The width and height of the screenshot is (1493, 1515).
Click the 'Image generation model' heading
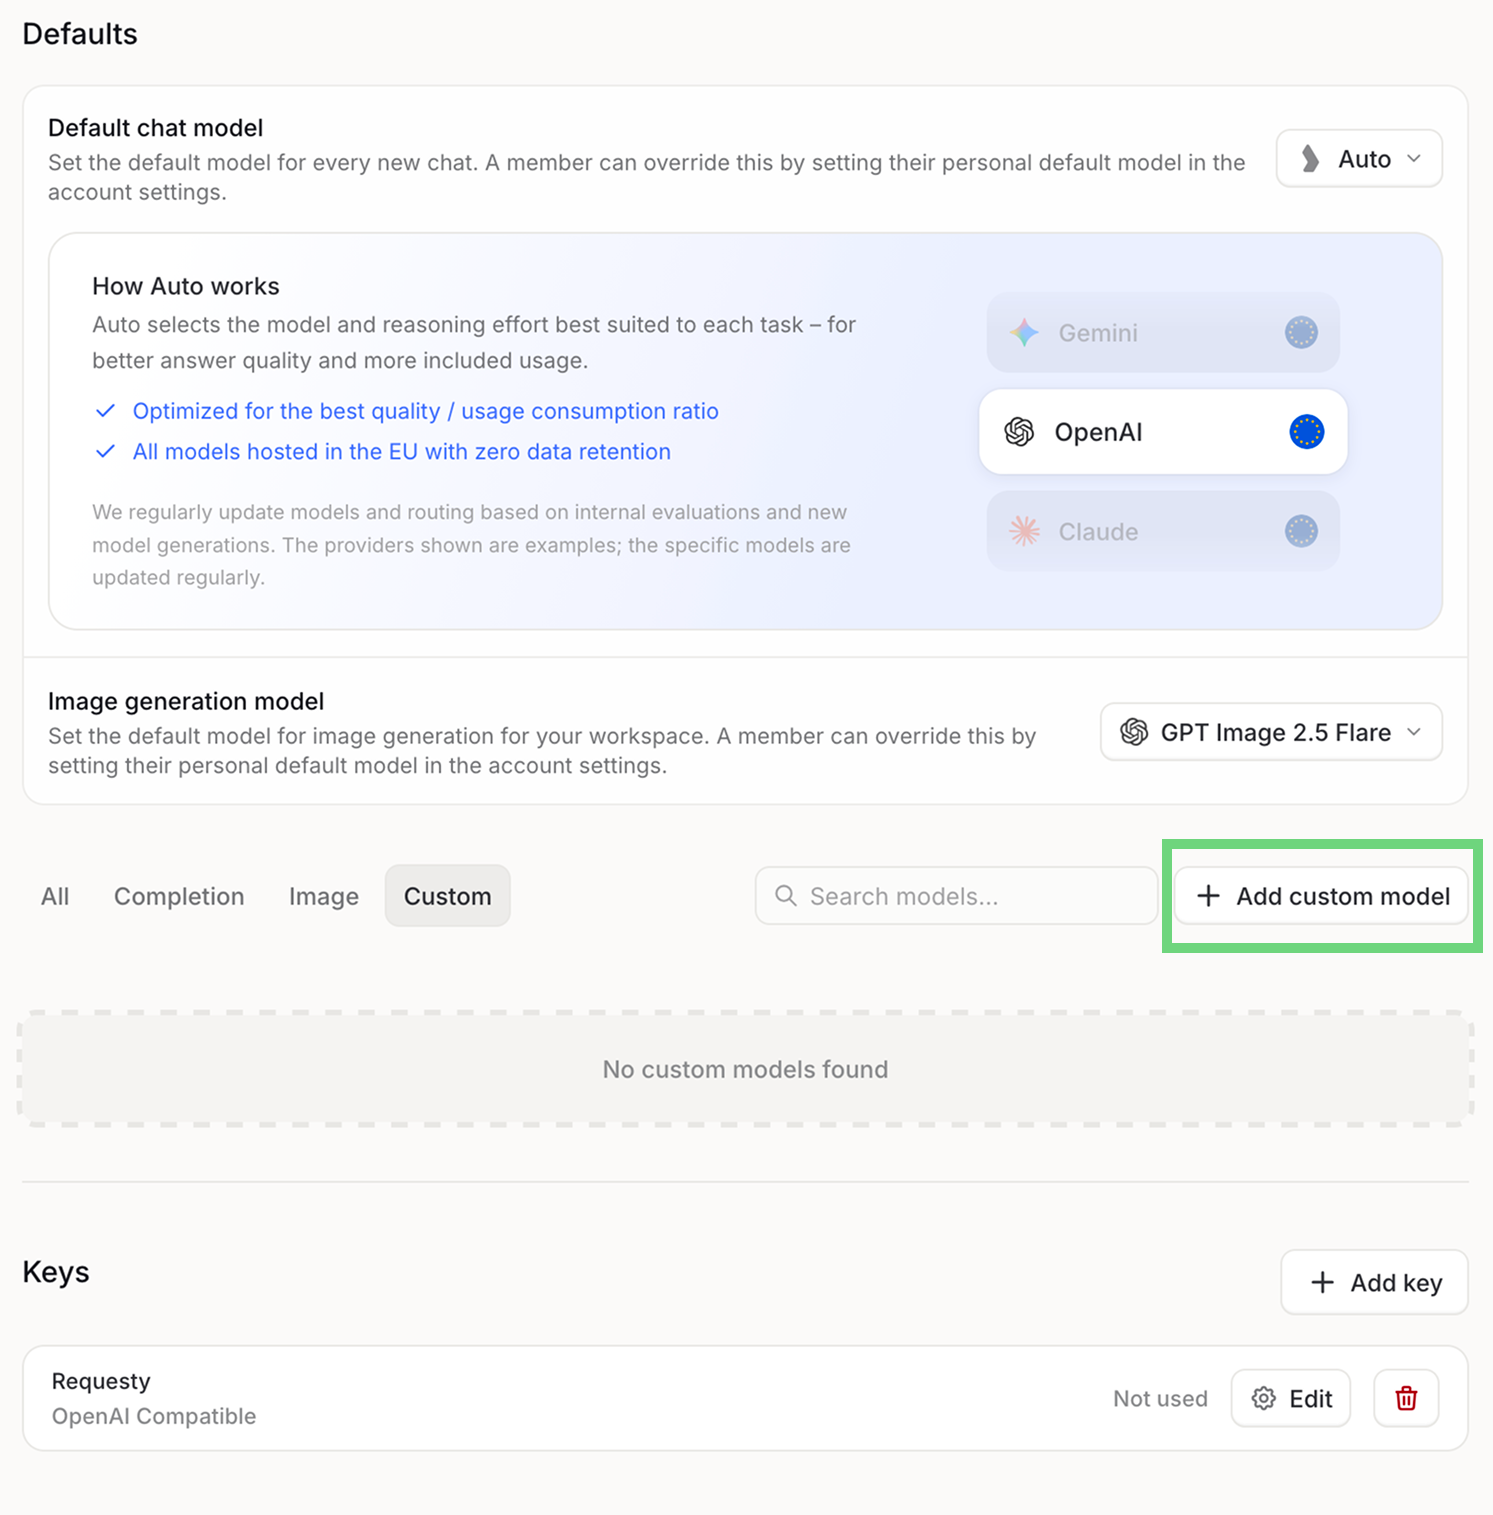tap(186, 701)
